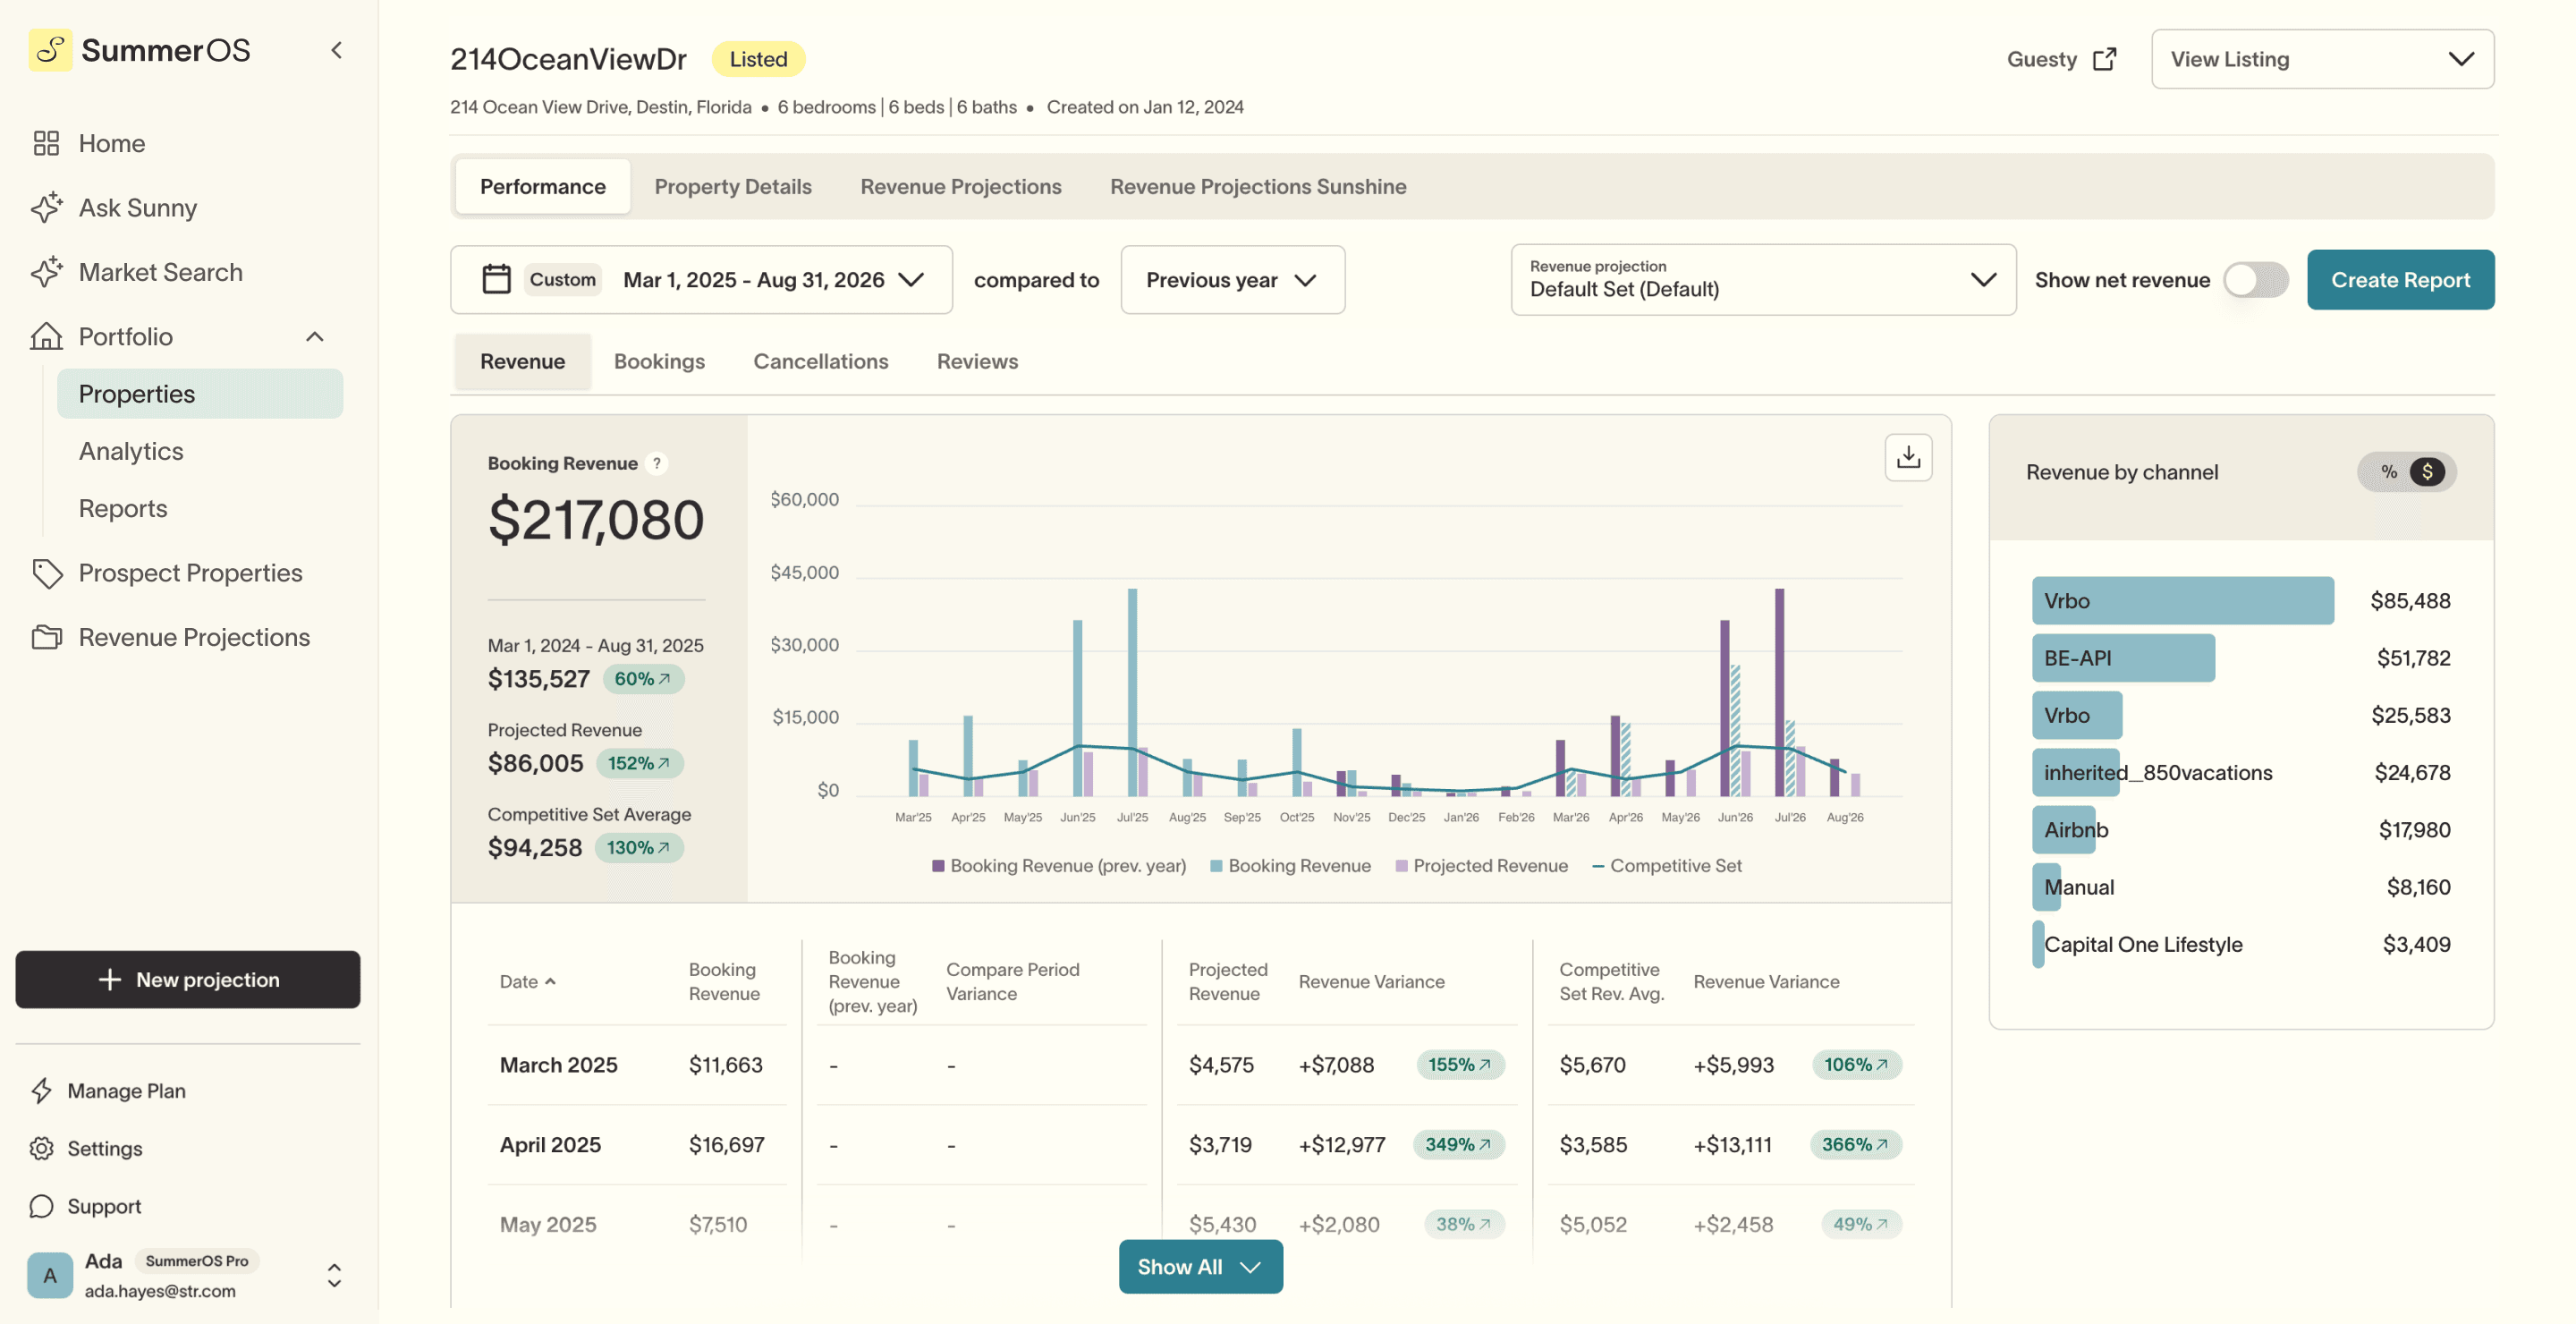This screenshot has width=2576, height=1324.
Task: Open the Home icon in sidebar
Action: coord(46,143)
